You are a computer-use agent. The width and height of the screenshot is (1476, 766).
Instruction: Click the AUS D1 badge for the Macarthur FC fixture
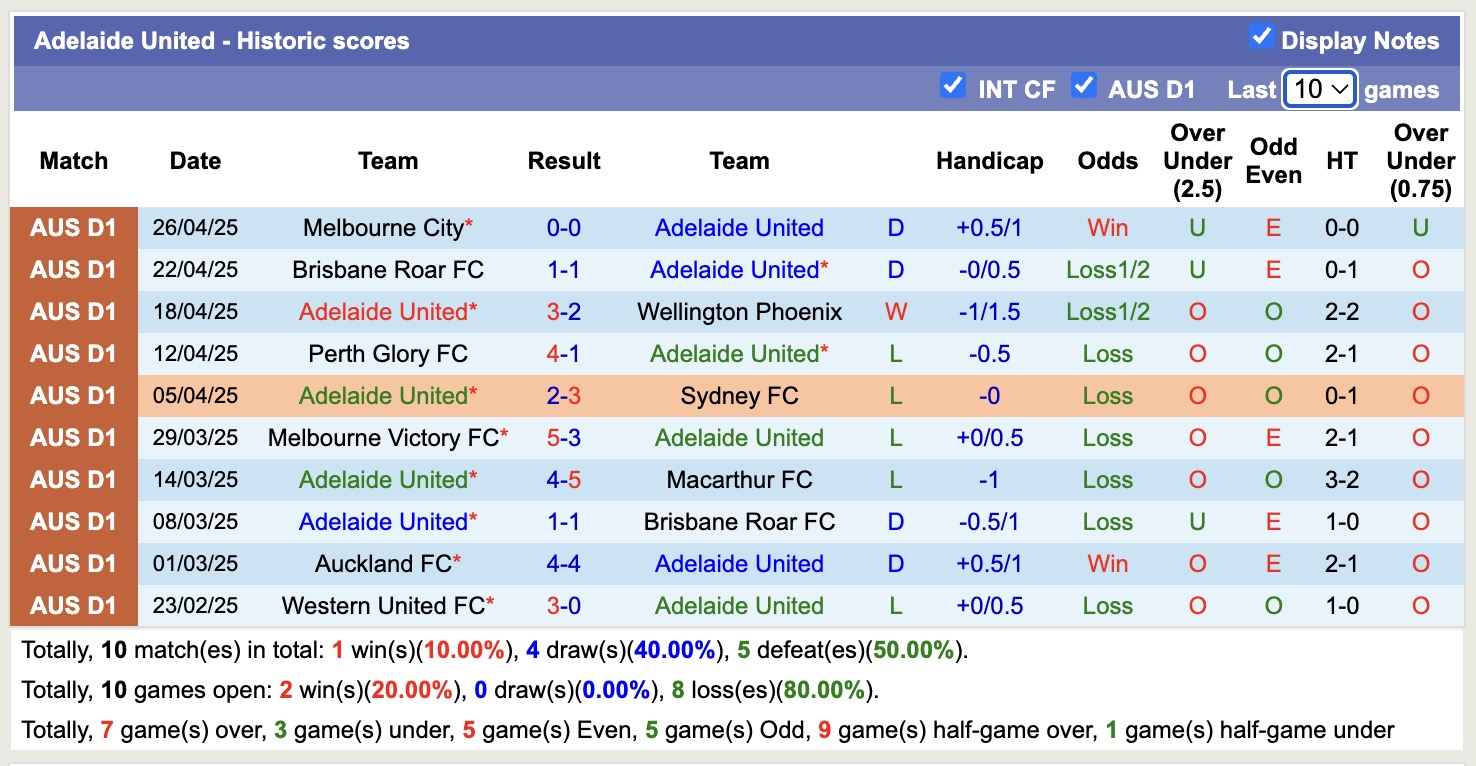click(x=73, y=479)
